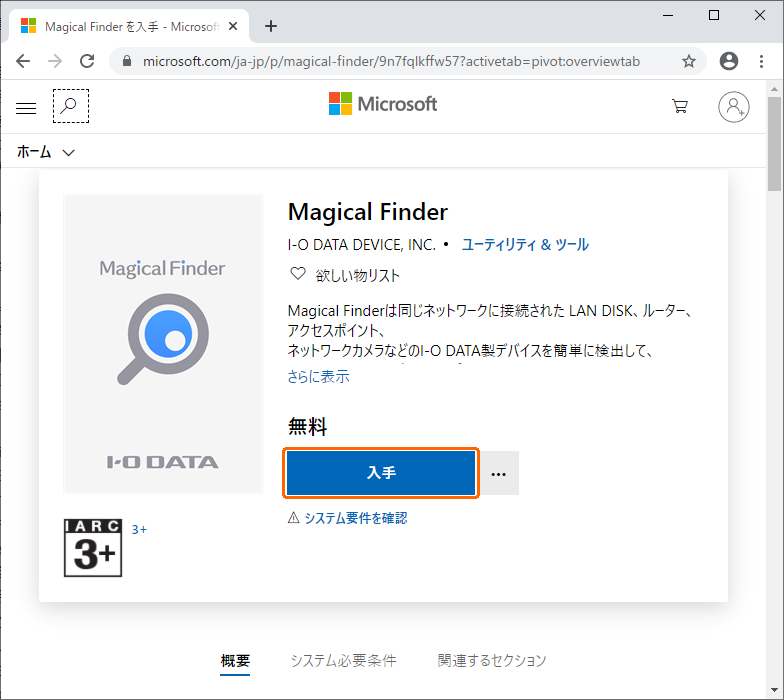Bookmark this page with the star icon
The image size is (784, 700).
coord(688,61)
